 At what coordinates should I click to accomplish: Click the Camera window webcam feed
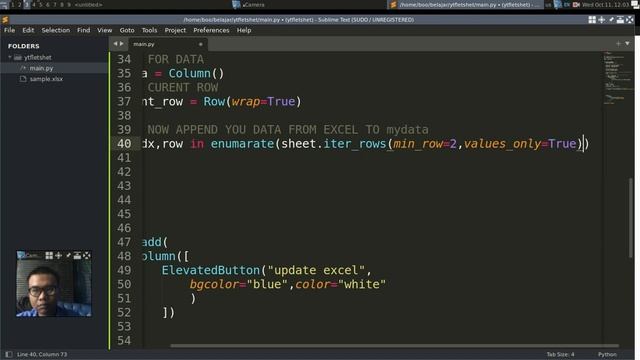54,288
